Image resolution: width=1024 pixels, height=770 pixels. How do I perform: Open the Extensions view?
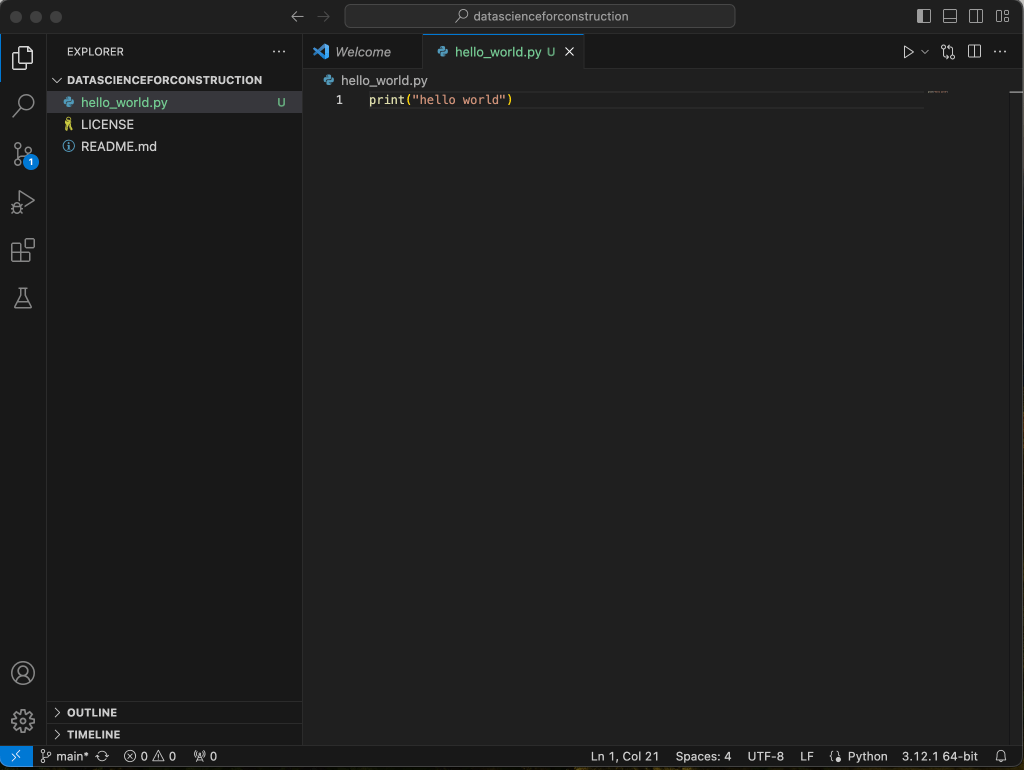coord(23,250)
